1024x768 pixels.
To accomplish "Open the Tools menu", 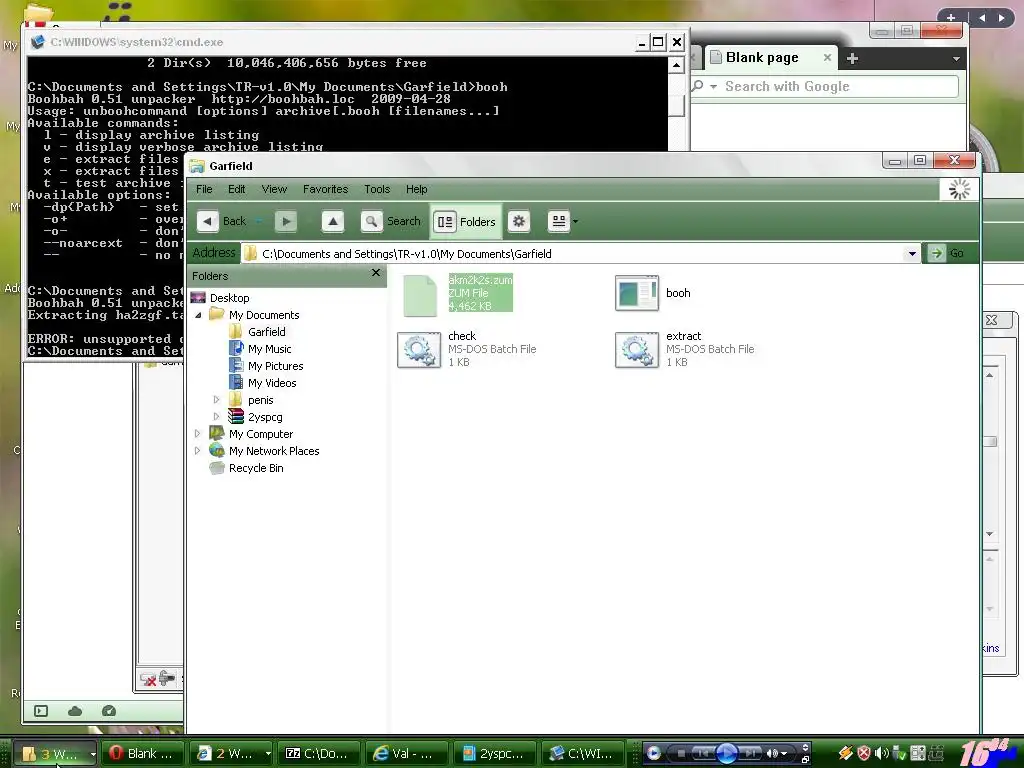I will coord(377,189).
